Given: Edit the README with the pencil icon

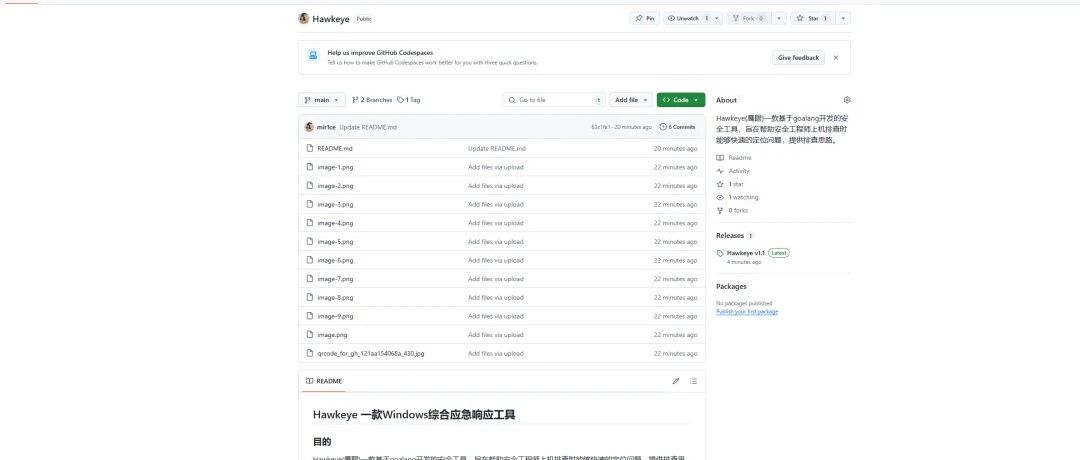Looking at the screenshot, I should pos(676,381).
